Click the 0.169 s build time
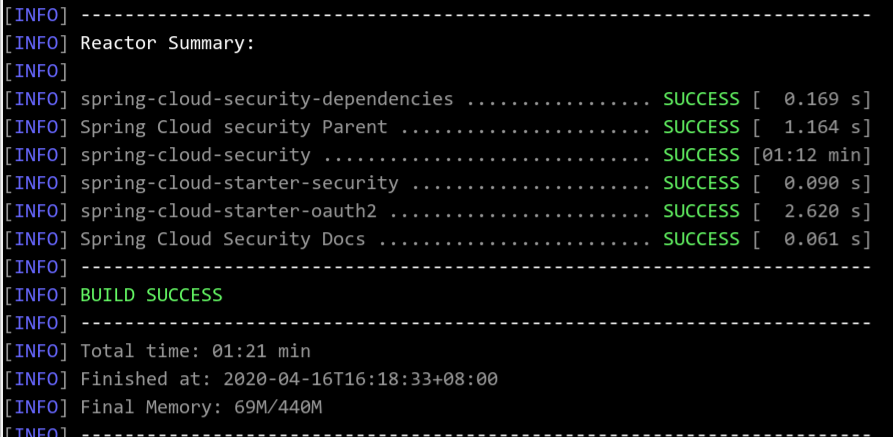Screen dimensions: 893x437 pyautogui.click(x=812, y=99)
